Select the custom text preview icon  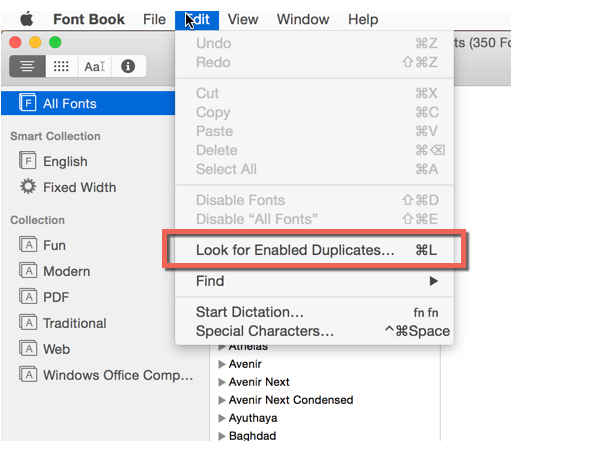tap(94, 66)
